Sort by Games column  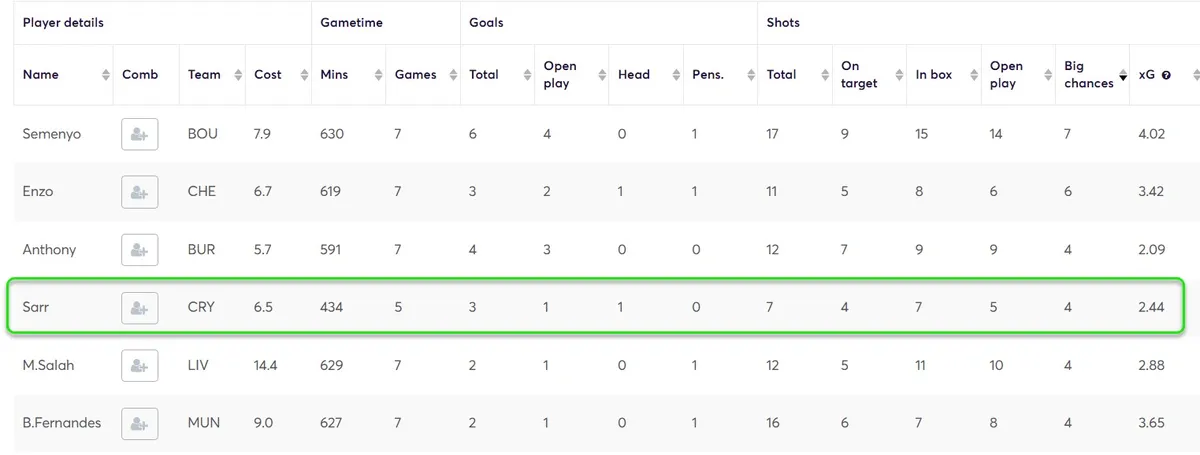tap(452, 75)
